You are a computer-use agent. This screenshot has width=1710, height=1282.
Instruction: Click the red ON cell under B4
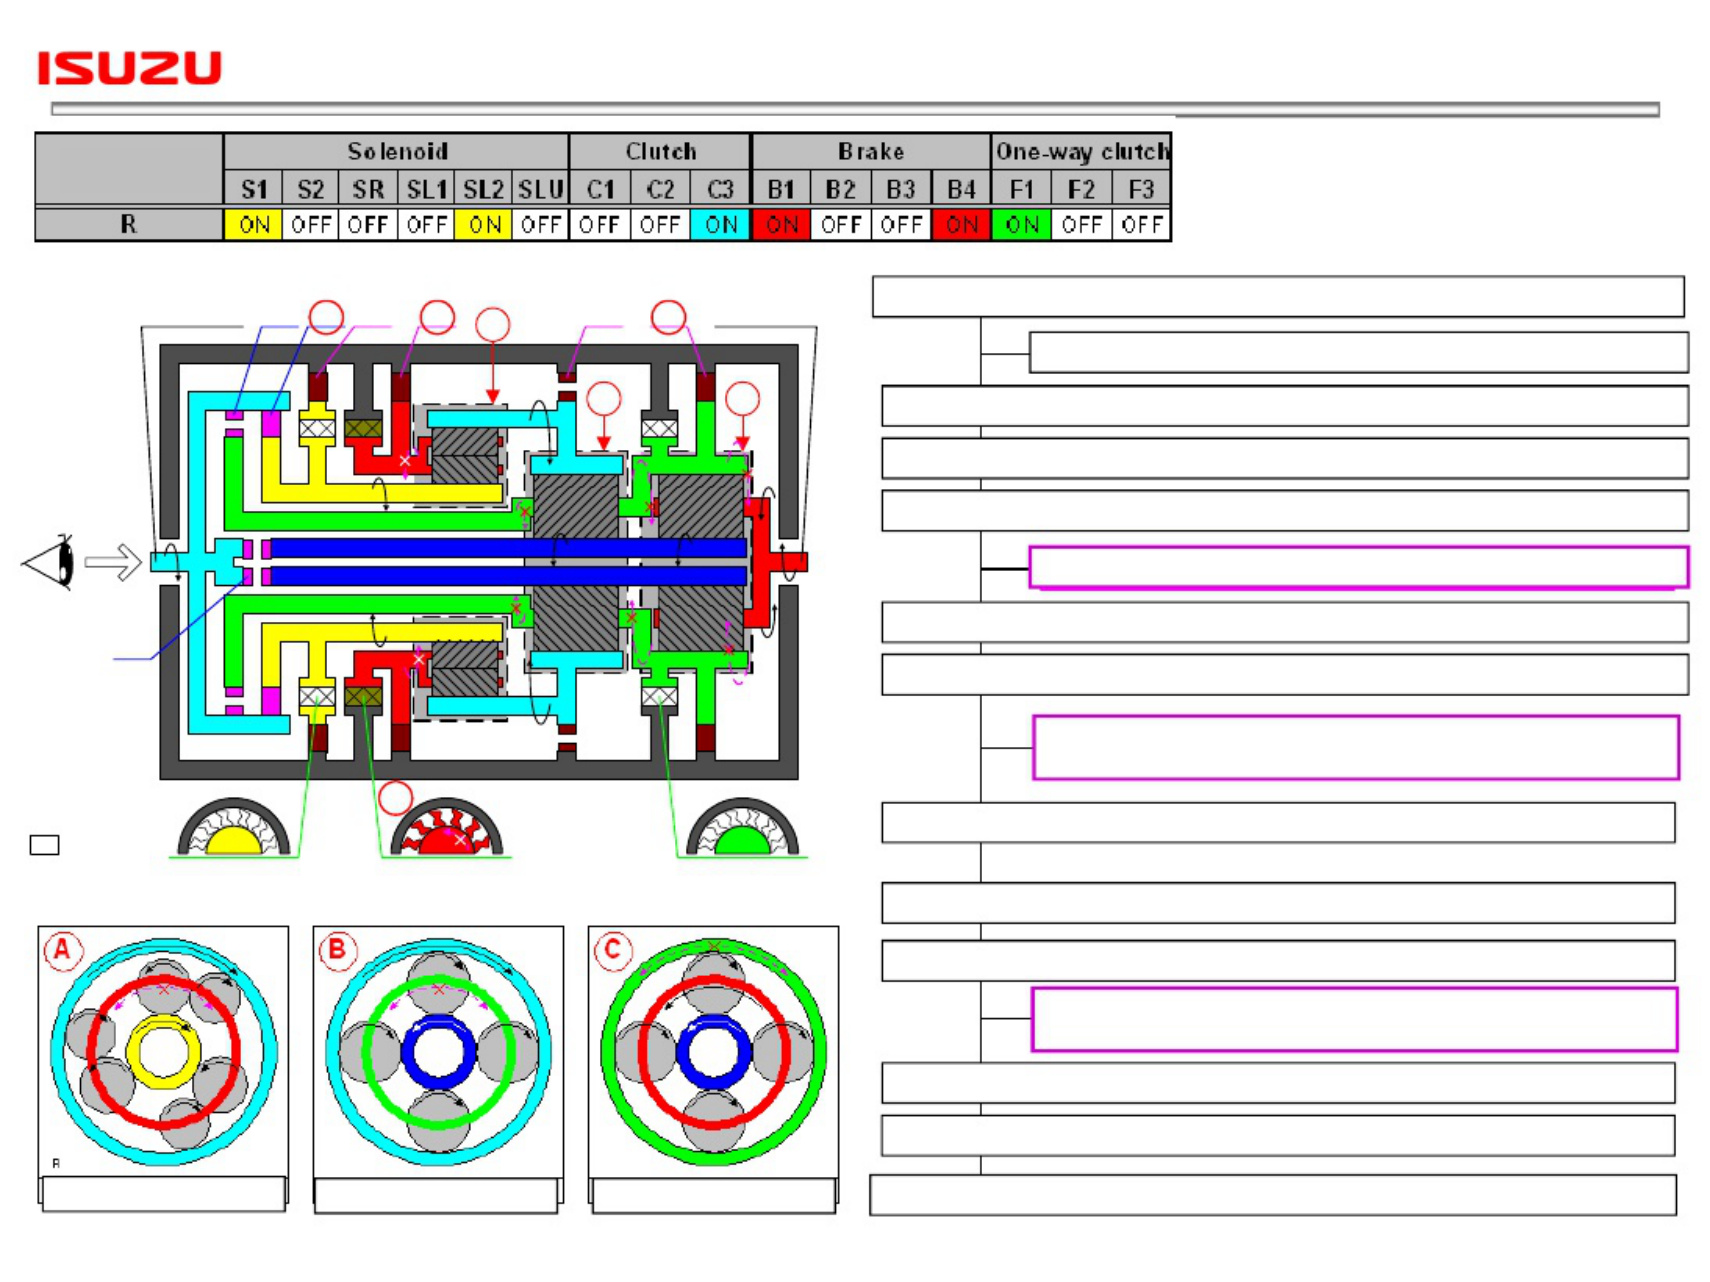[961, 225]
